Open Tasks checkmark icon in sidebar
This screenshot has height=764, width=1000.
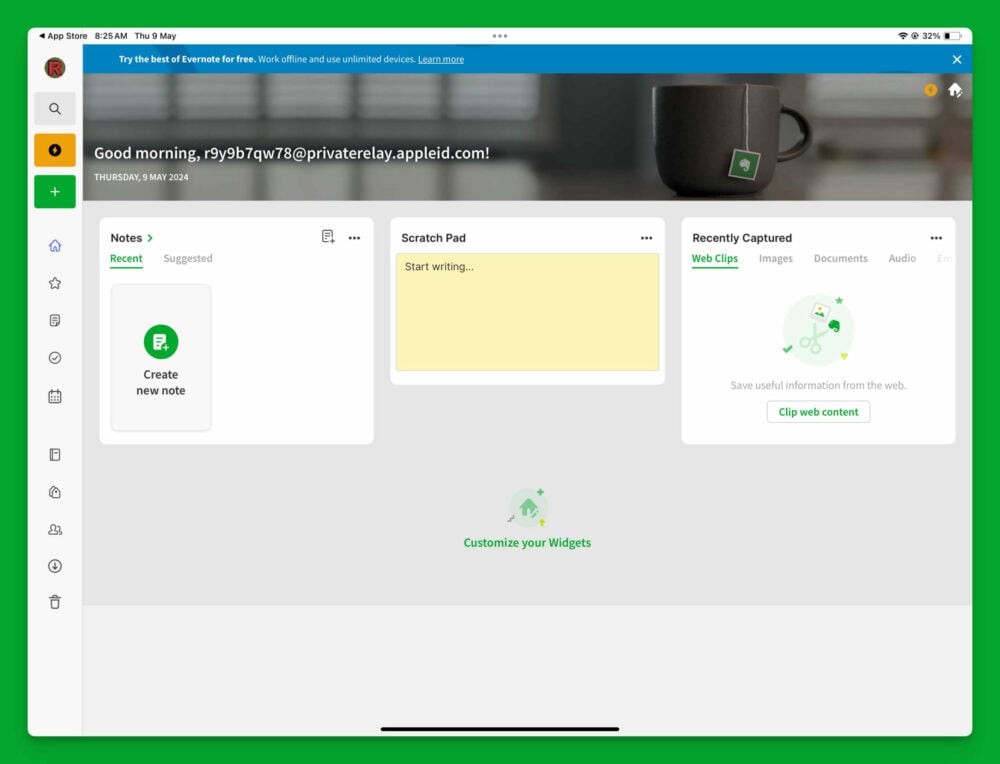point(55,358)
